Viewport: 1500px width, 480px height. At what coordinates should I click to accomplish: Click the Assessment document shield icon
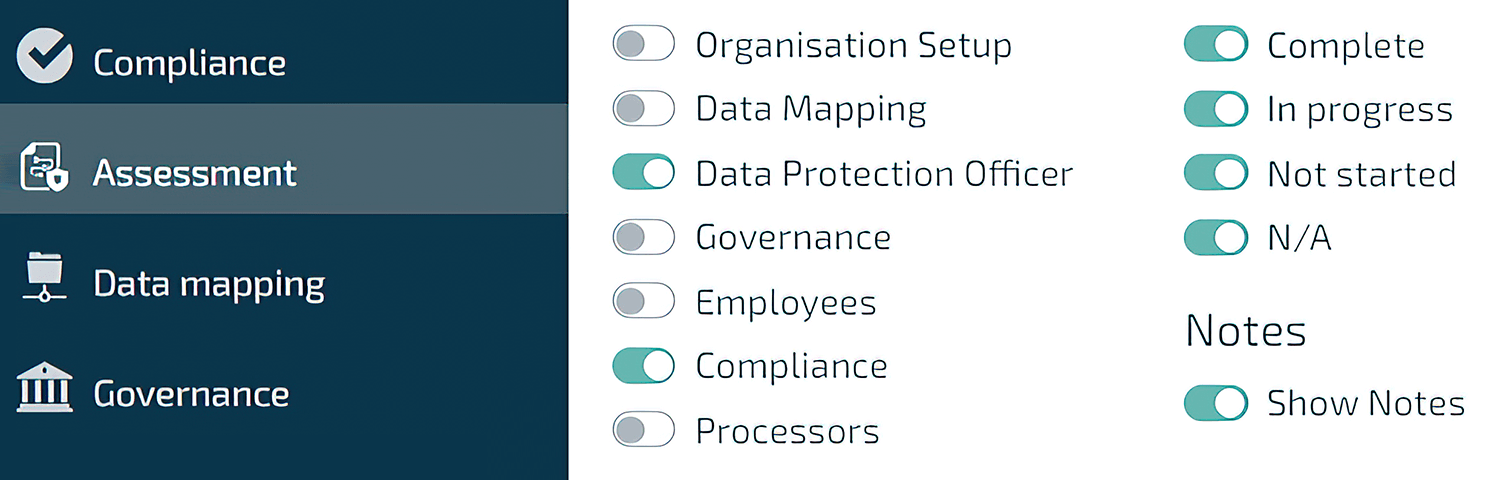point(45,168)
